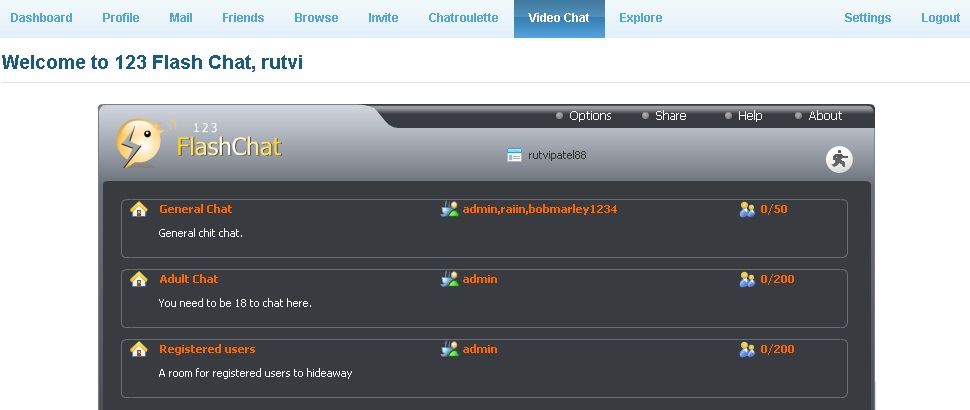
Task: Enter the Registered users room
Action: [207, 349]
